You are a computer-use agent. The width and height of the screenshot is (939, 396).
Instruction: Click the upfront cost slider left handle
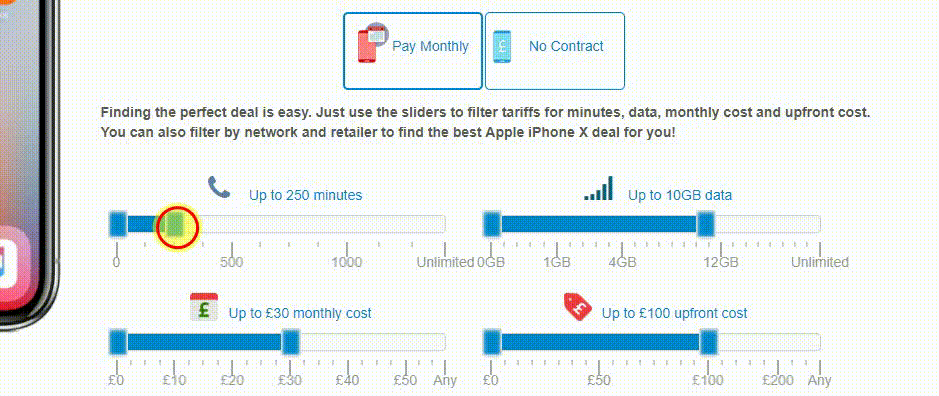click(x=492, y=342)
